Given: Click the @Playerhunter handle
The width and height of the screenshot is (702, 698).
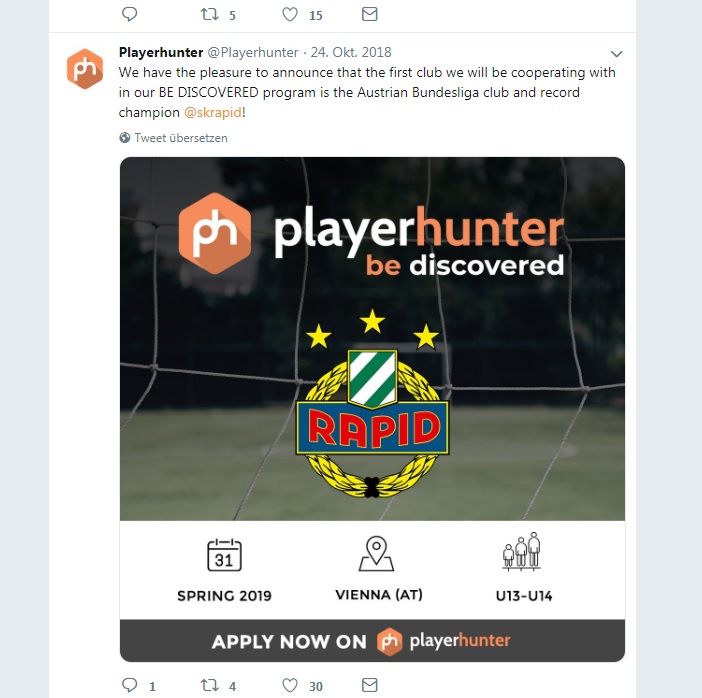Looking at the screenshot, I should pos(253,52).
